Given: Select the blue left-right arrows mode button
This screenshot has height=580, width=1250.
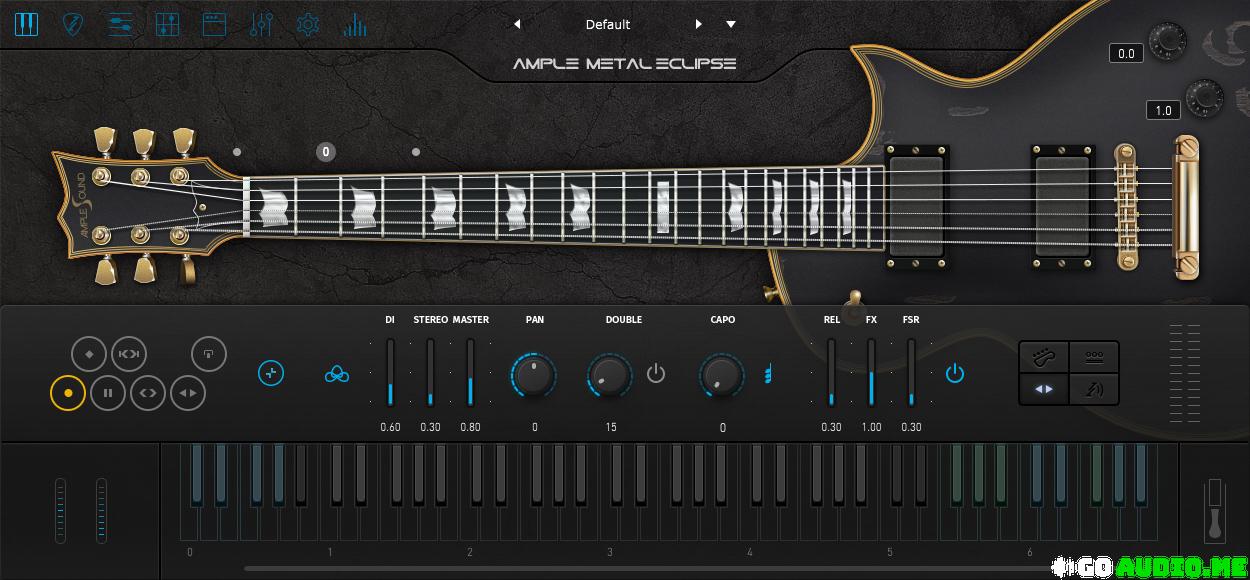Looking at the screenshot, I should pyautogui.click(x=1044, y=389).
